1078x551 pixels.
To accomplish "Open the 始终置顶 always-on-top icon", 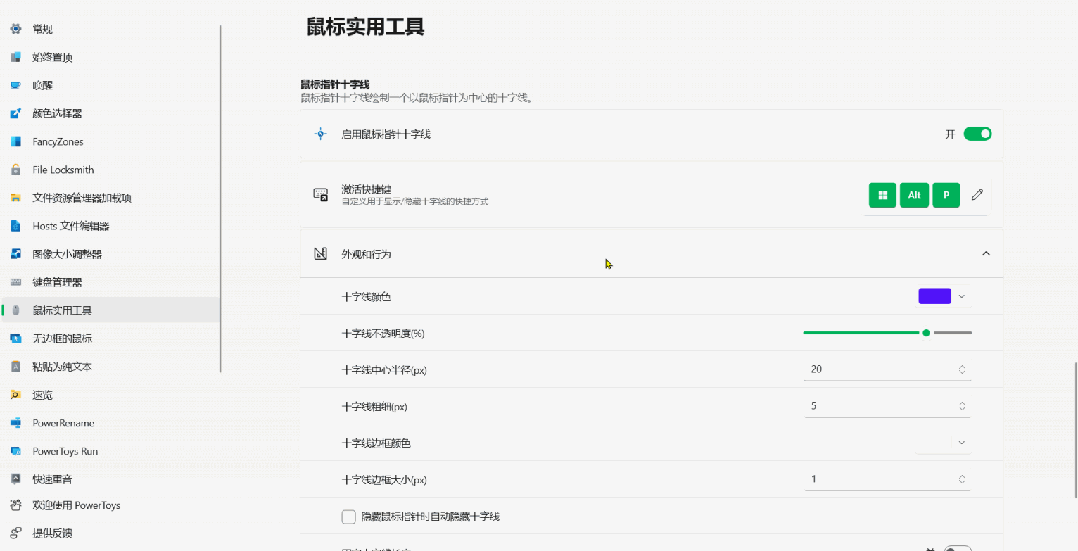I will [16, 57].
